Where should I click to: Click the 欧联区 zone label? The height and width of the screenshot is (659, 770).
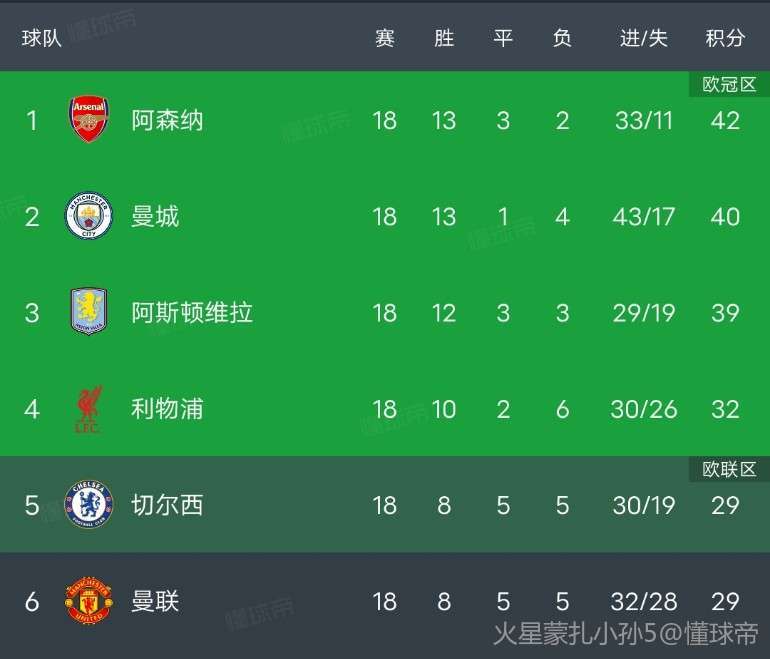(x=729, y=469)
